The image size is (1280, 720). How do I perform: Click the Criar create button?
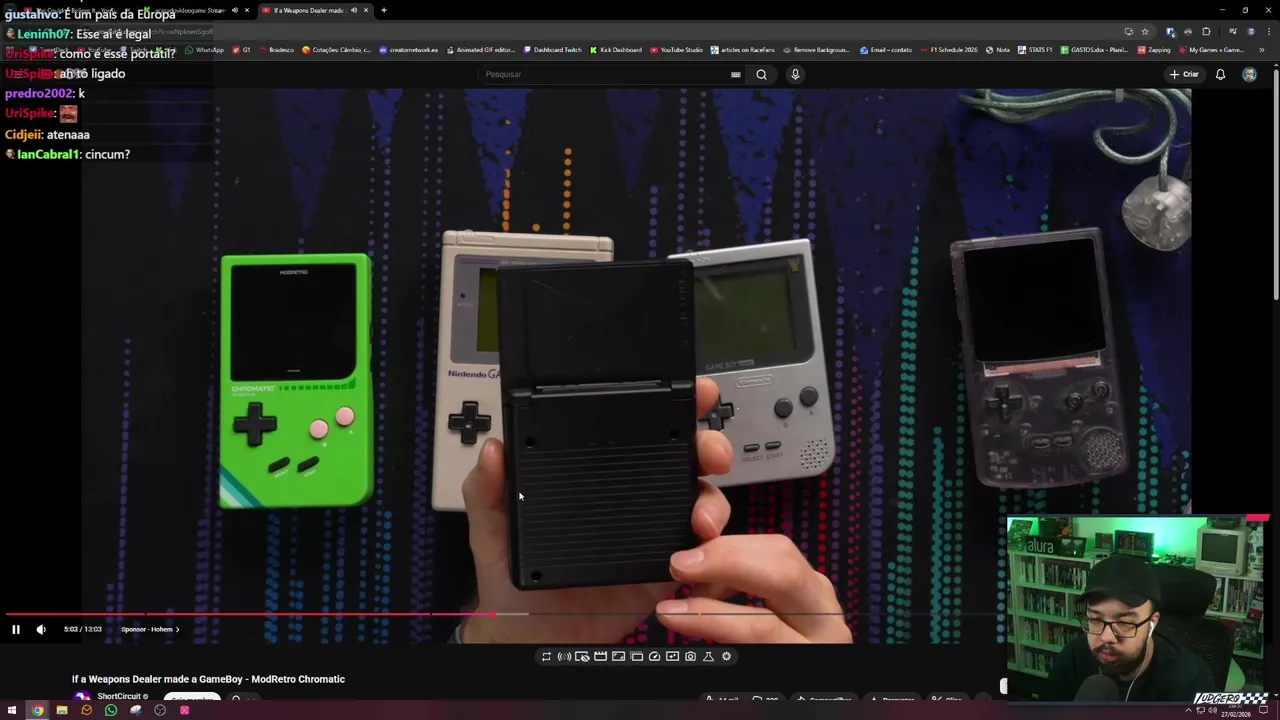[1184, 74]
